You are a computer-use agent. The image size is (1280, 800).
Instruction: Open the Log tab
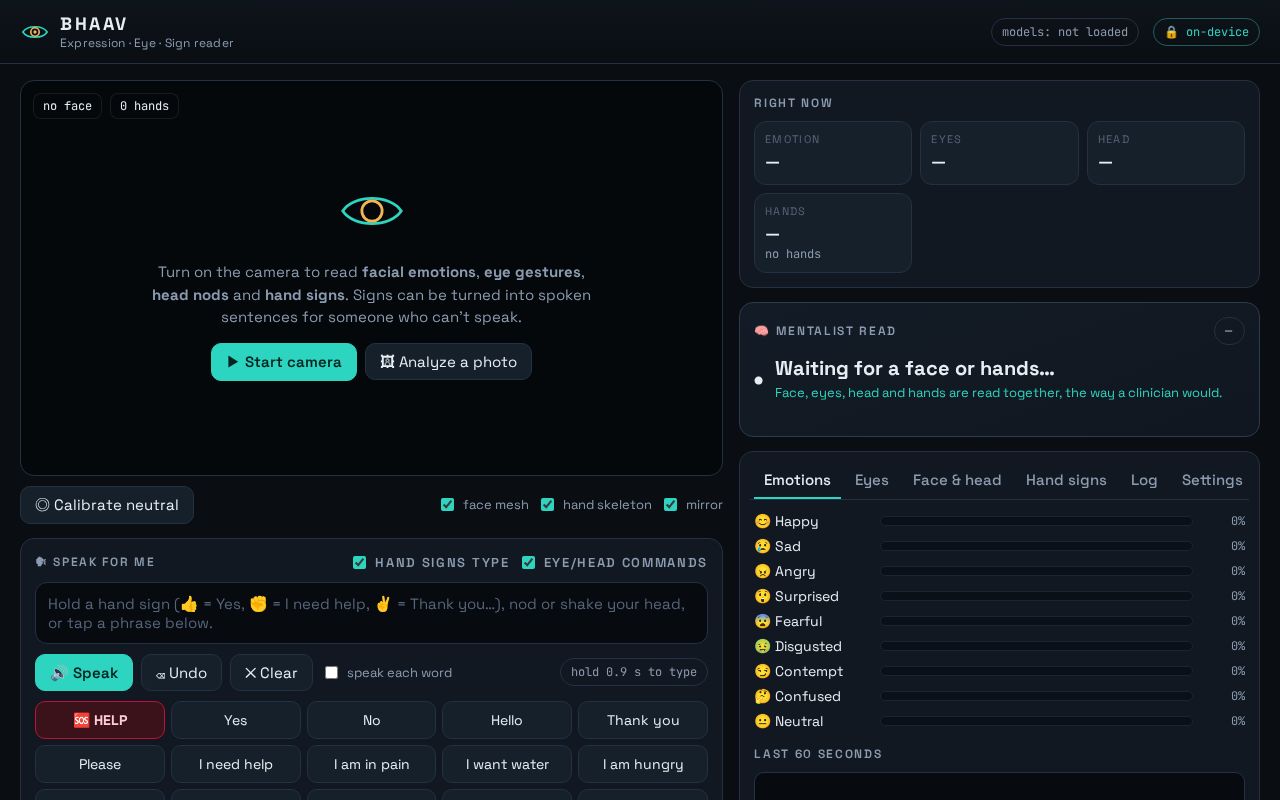click(x=1144, y=480)
